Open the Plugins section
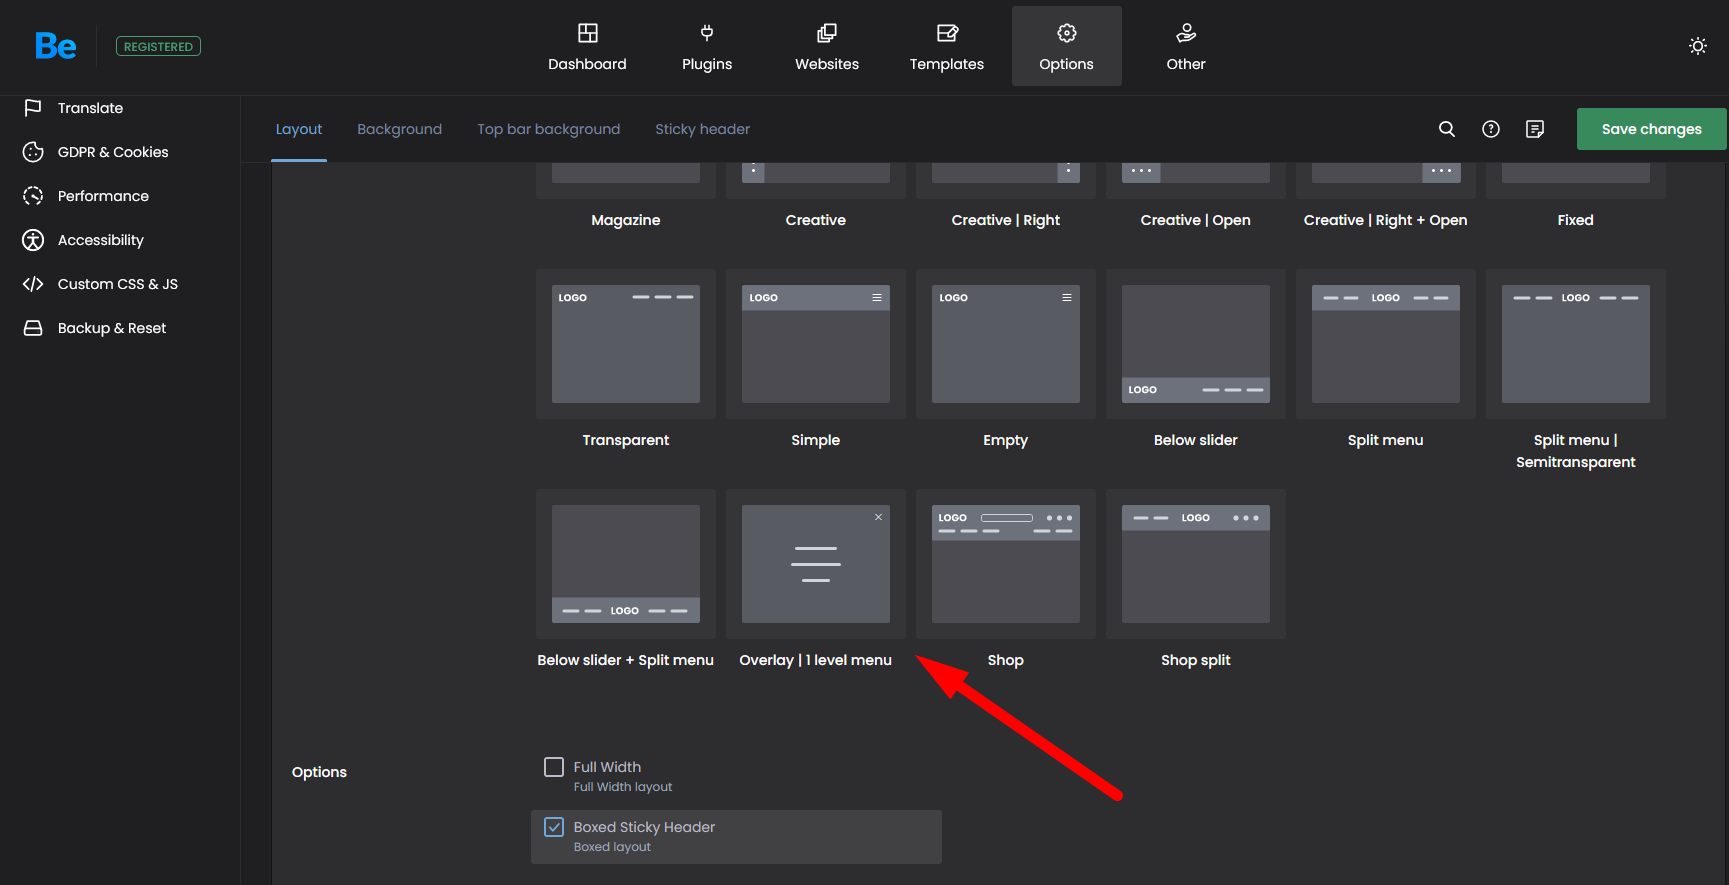Image resolution: width=1729 pixels, height=885 pixels. coord(707,46)
